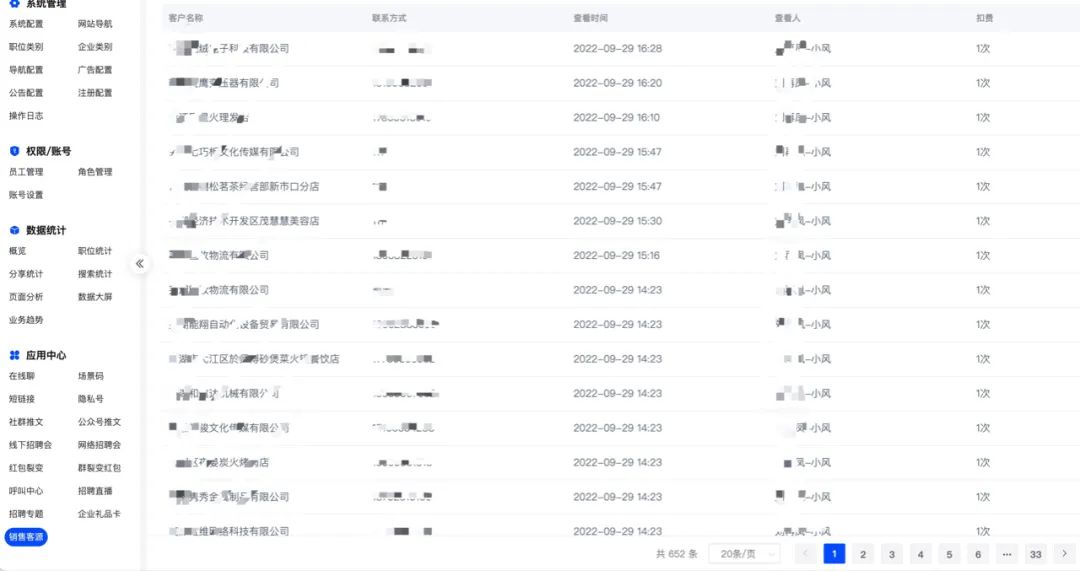
Task: Select 数据大屏 in the data statistics section
Action: (95, 297)
